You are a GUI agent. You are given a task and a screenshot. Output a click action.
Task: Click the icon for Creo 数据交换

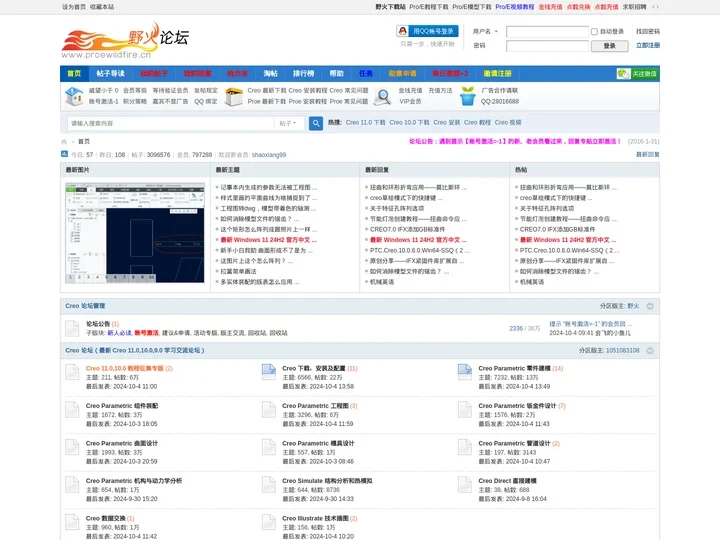tap(72, 523)
